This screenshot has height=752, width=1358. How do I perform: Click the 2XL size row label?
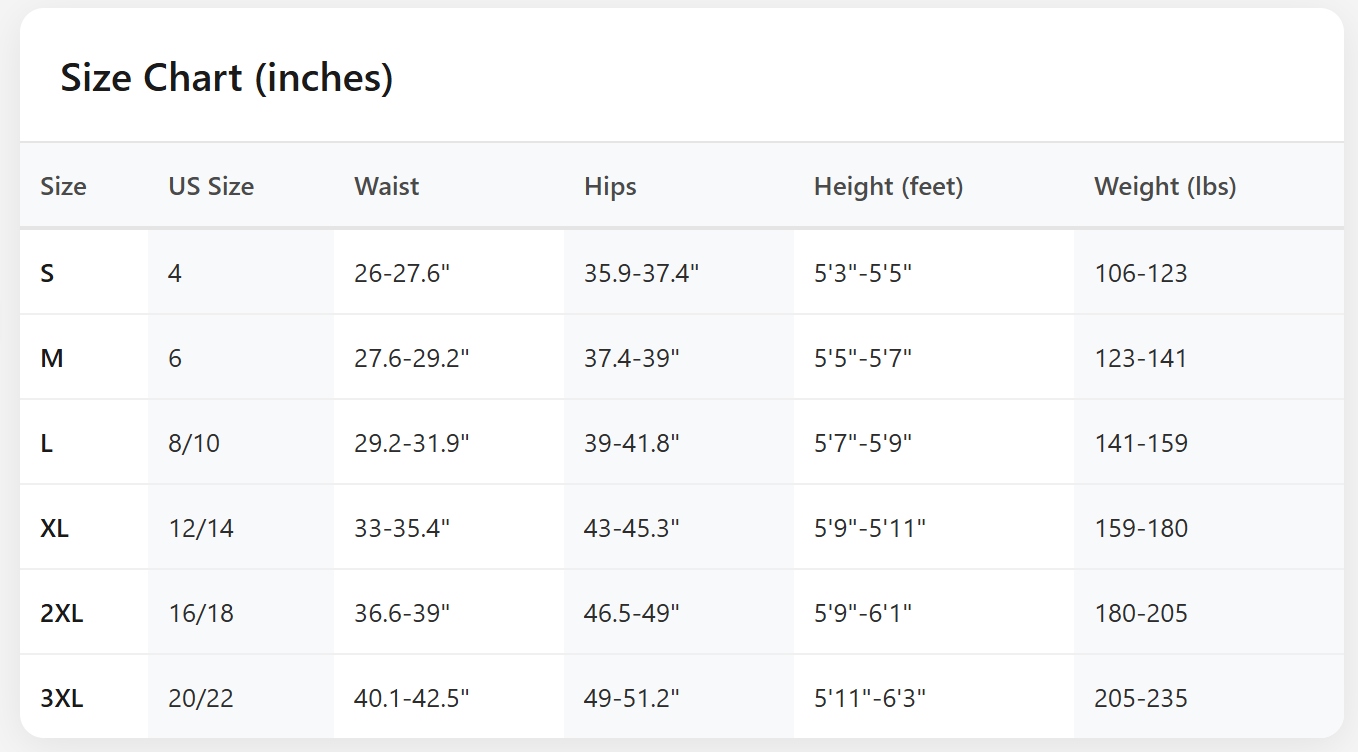62,613
